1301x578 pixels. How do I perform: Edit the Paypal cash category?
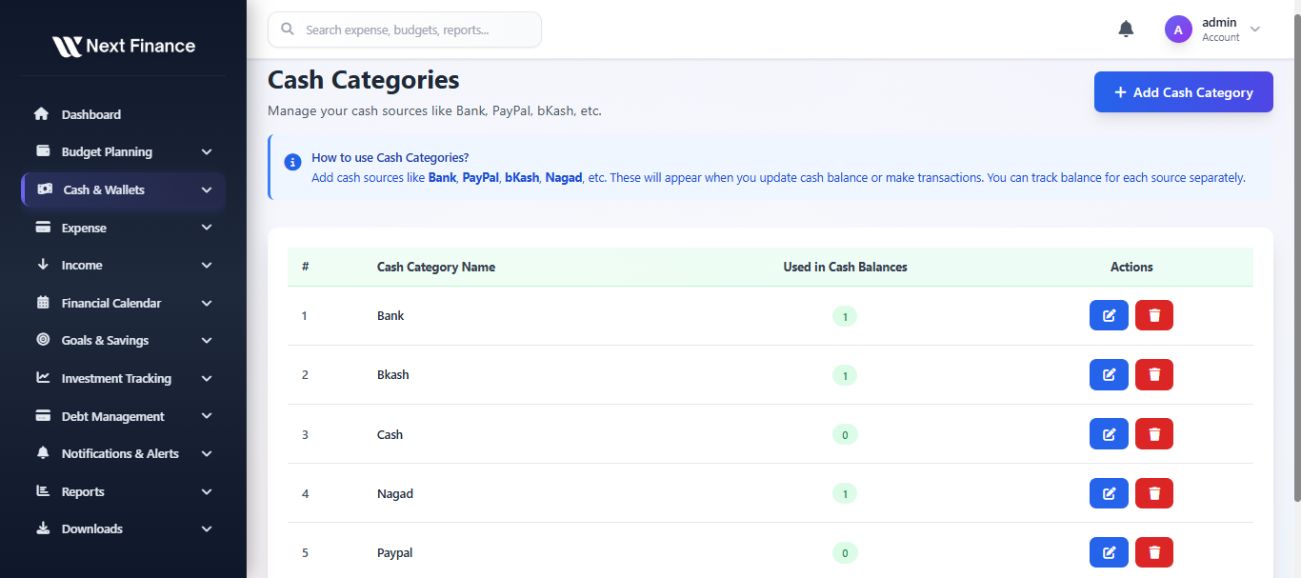[x=1108, y=552]
